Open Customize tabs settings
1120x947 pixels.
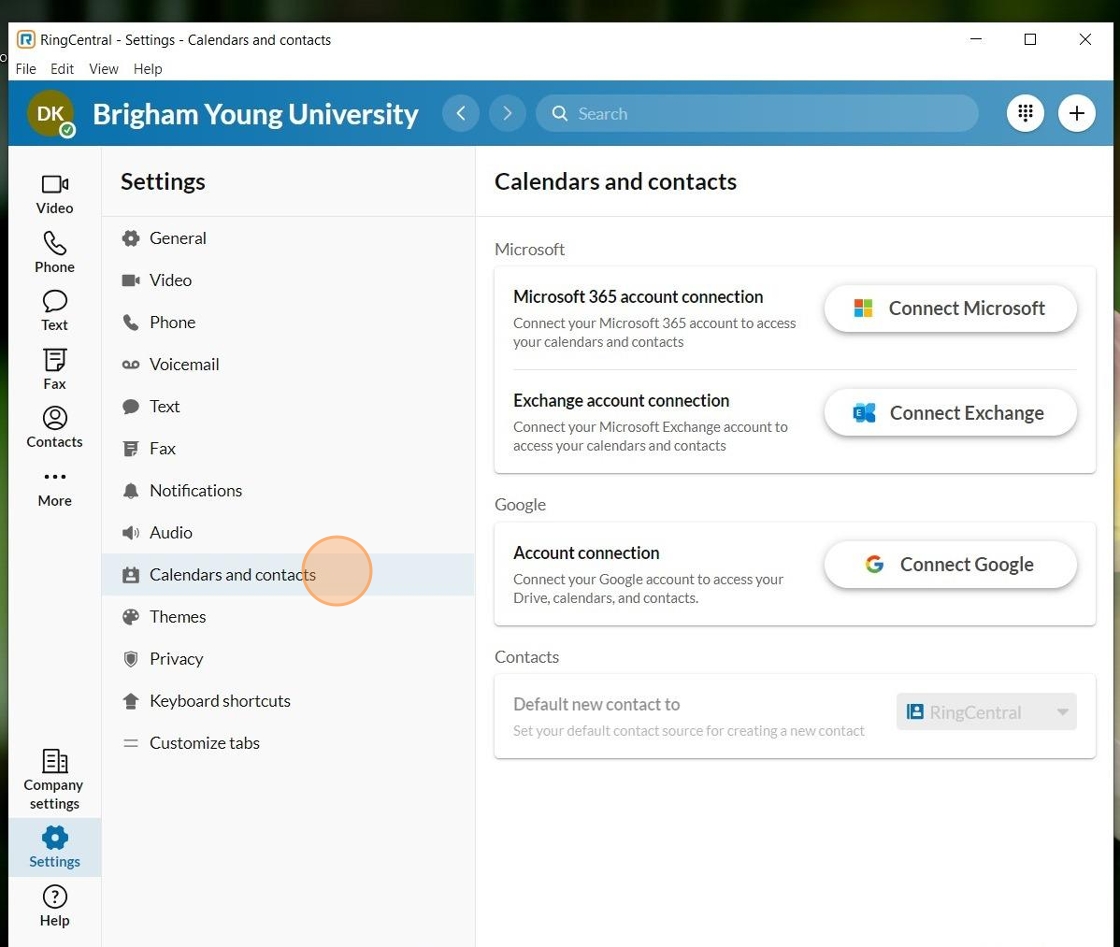[288, 743]
